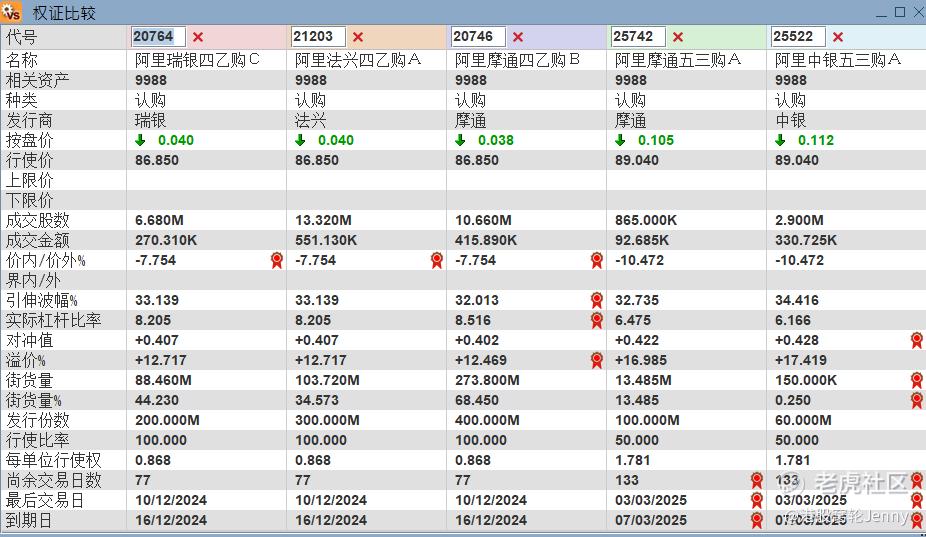Click the 权证比较 app icon in title bar

coord(11,12)
